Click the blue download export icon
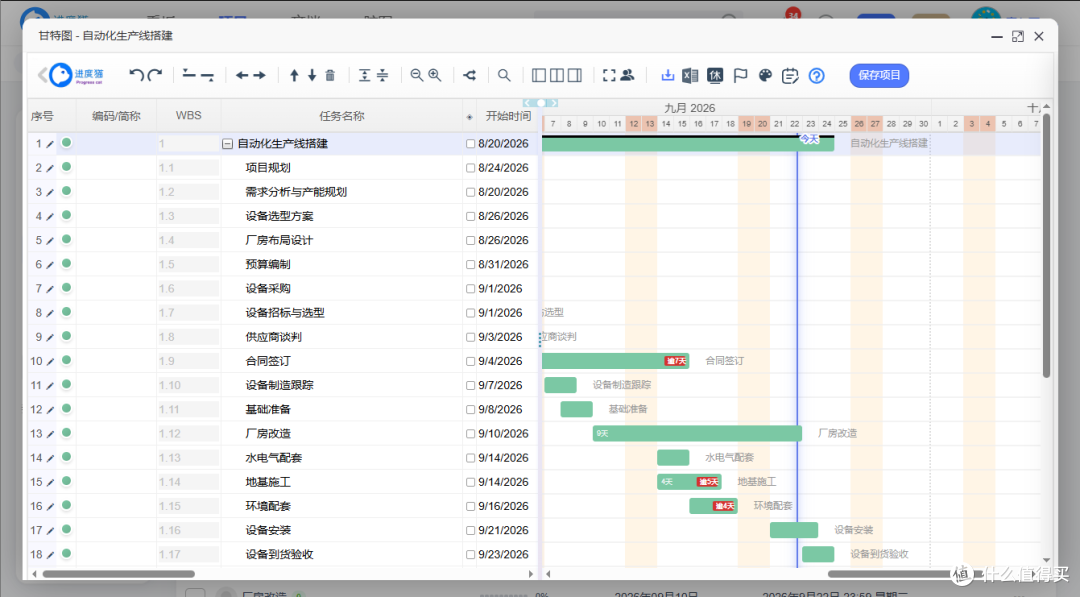 coord(667,75)
